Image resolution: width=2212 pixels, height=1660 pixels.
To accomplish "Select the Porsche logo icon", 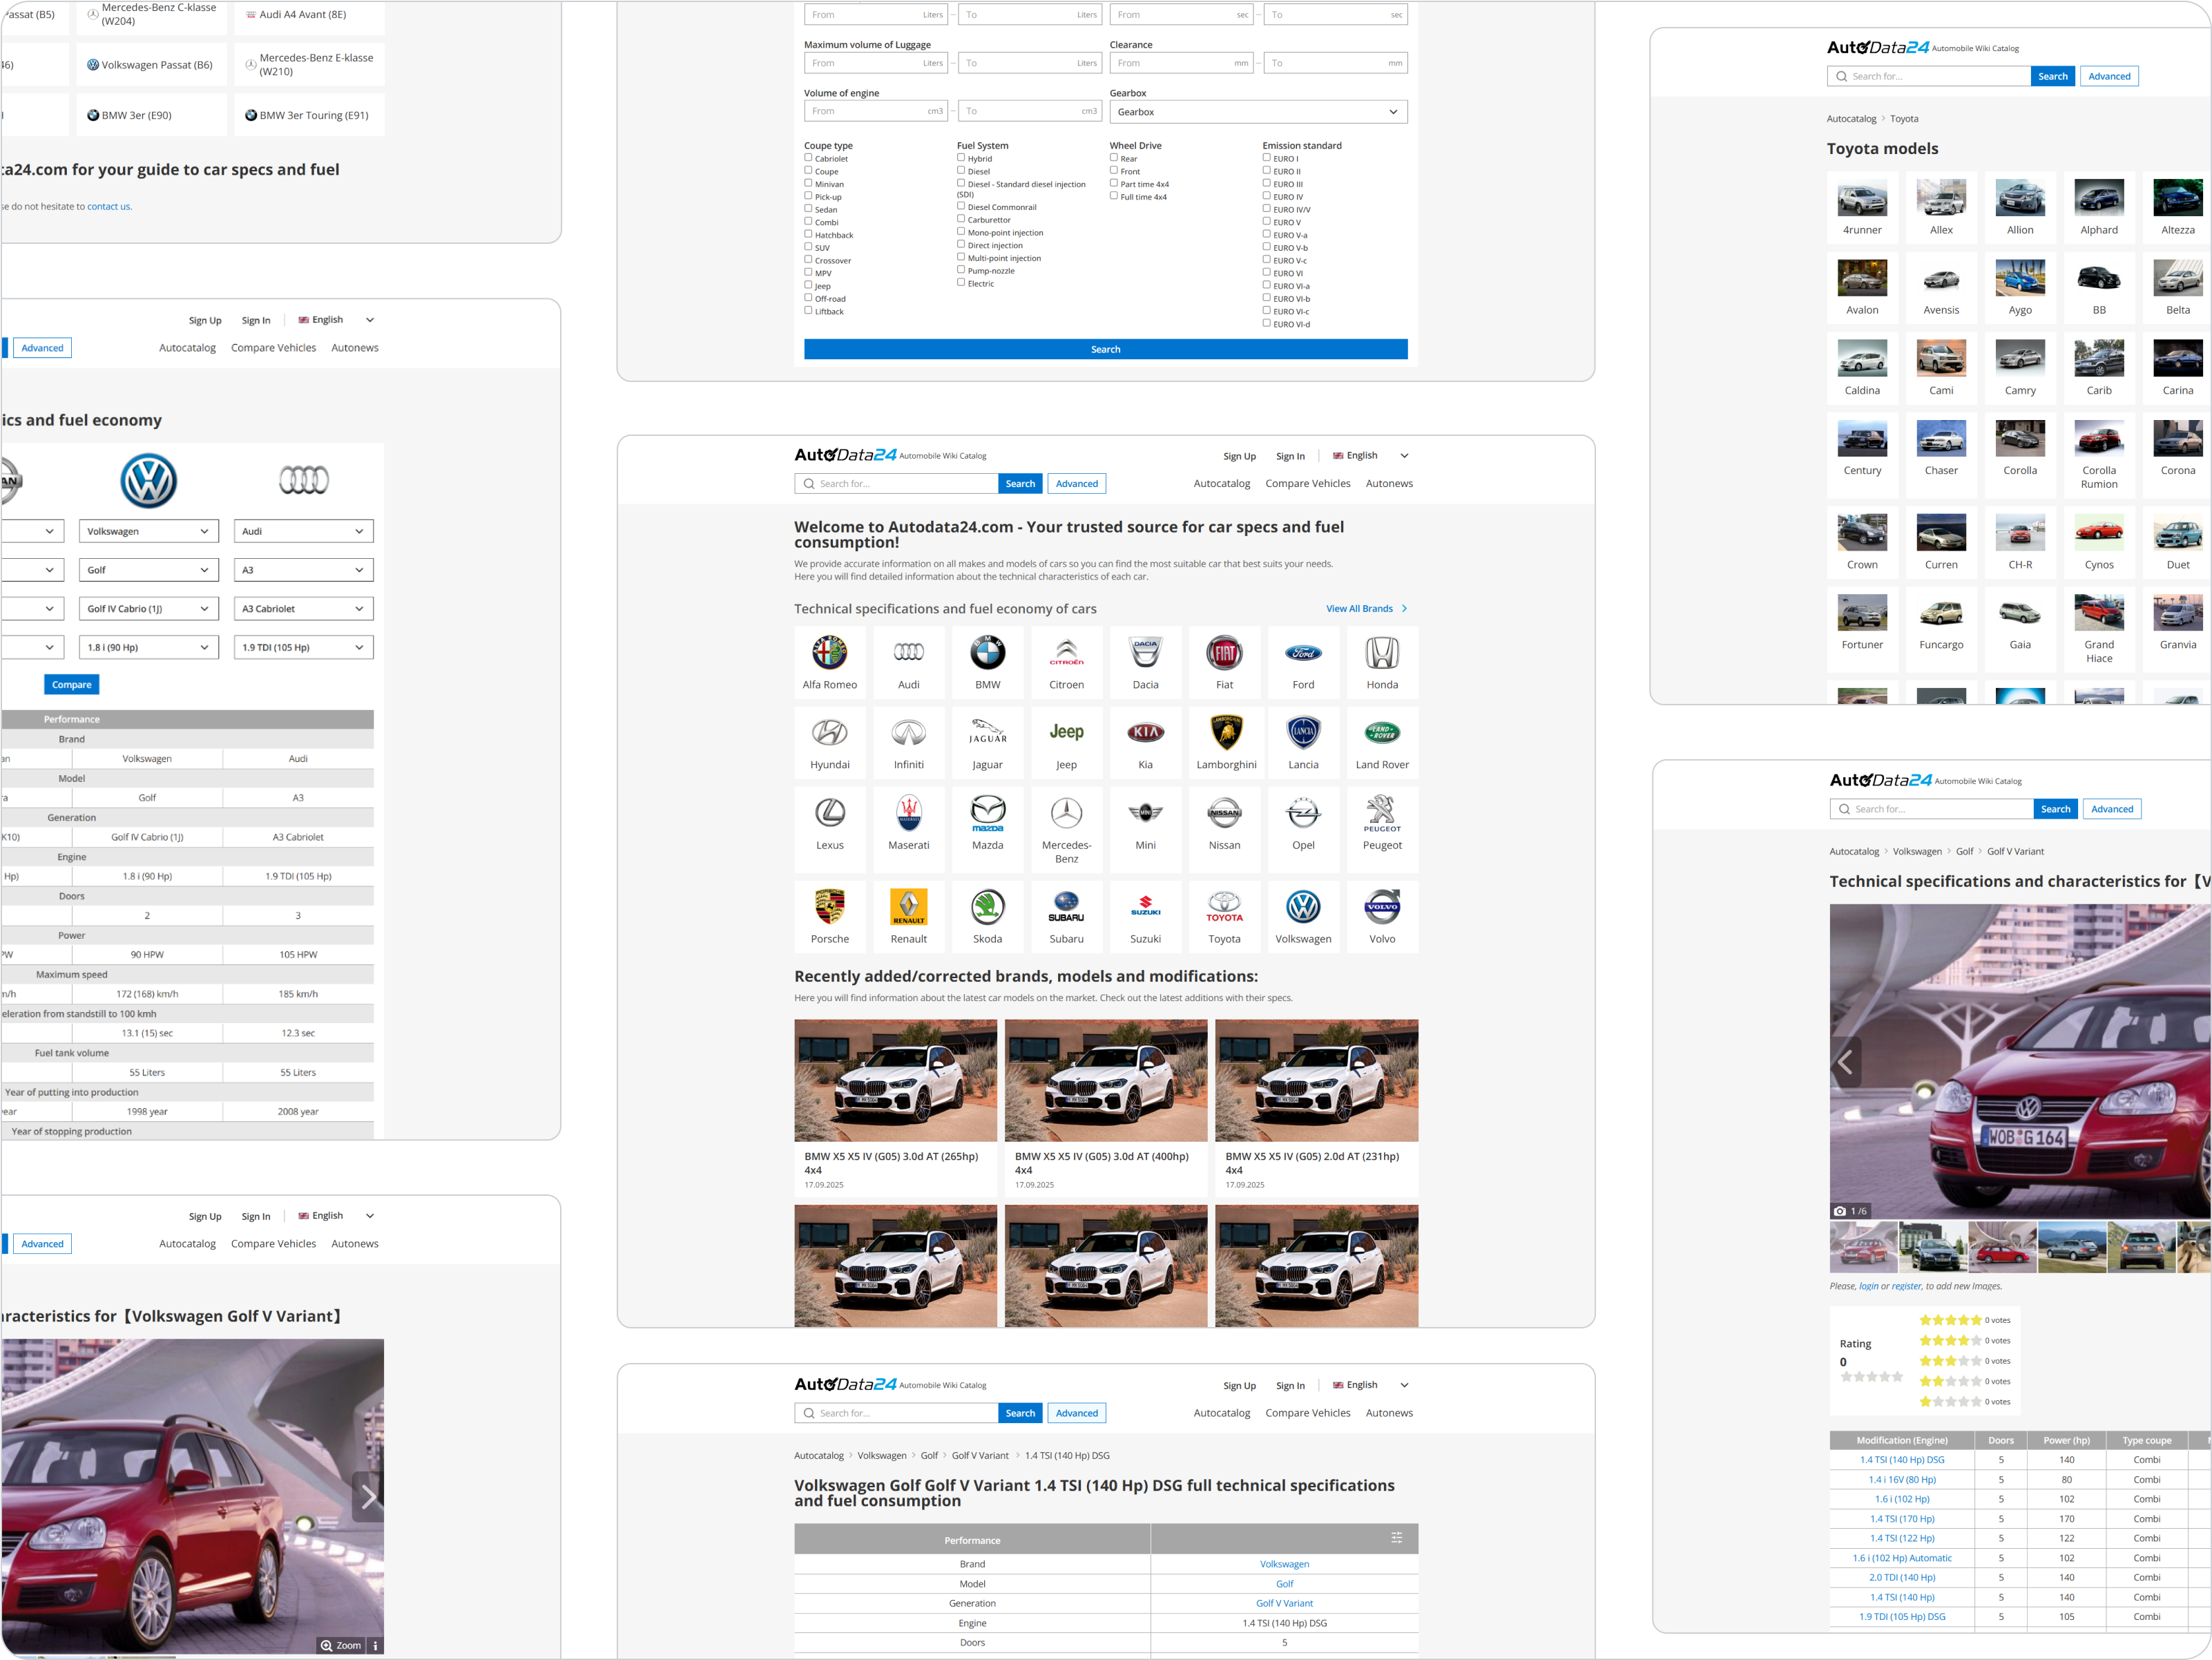I will point(829,907).
